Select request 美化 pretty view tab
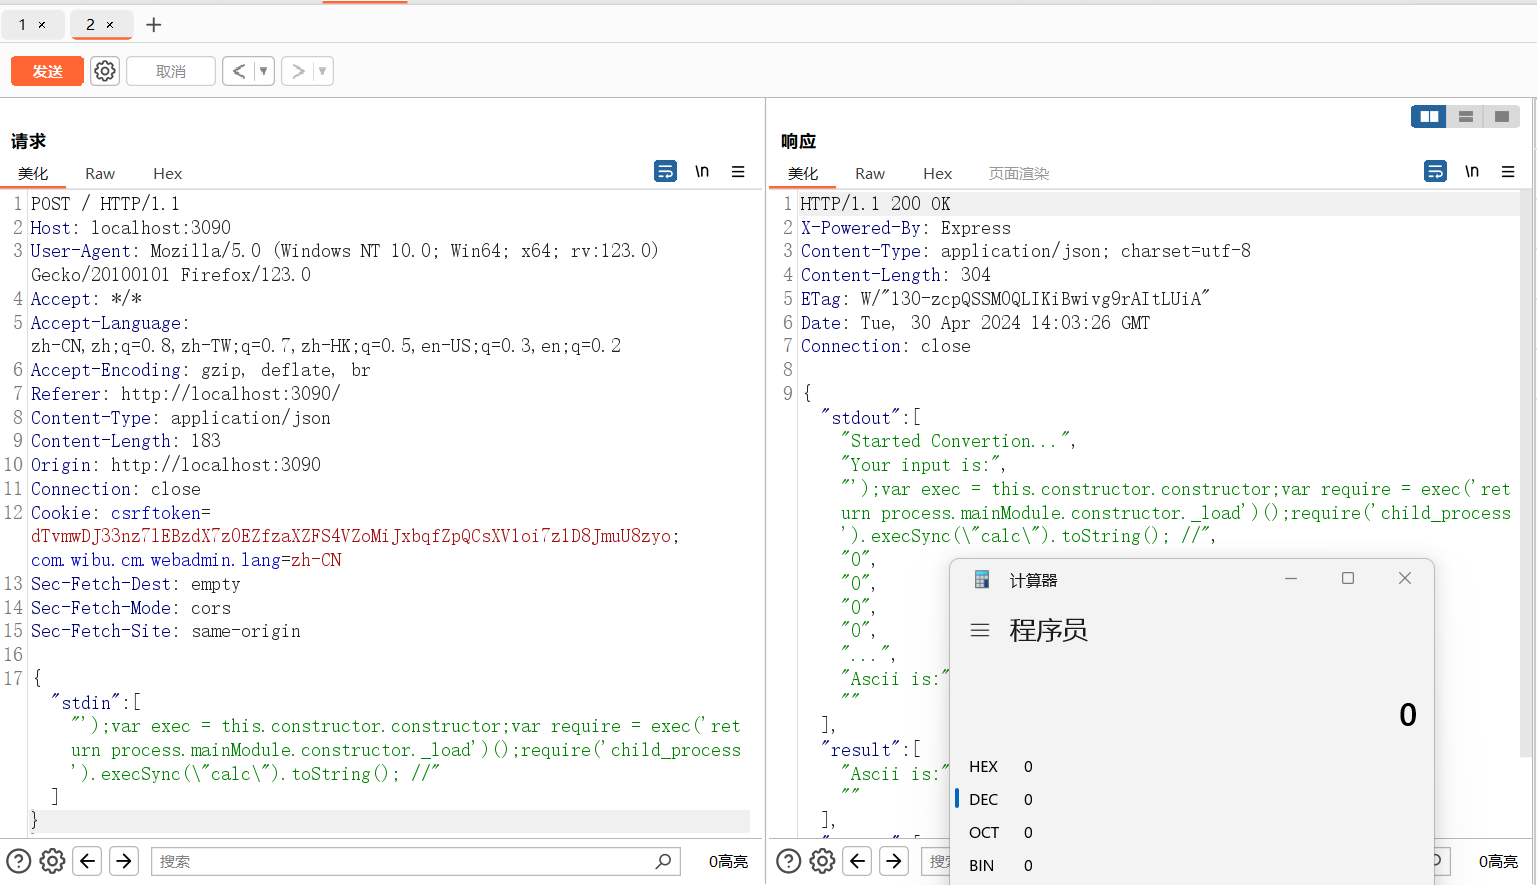The width and height of the screenshot is (1537, 885). tap(33, 173)
